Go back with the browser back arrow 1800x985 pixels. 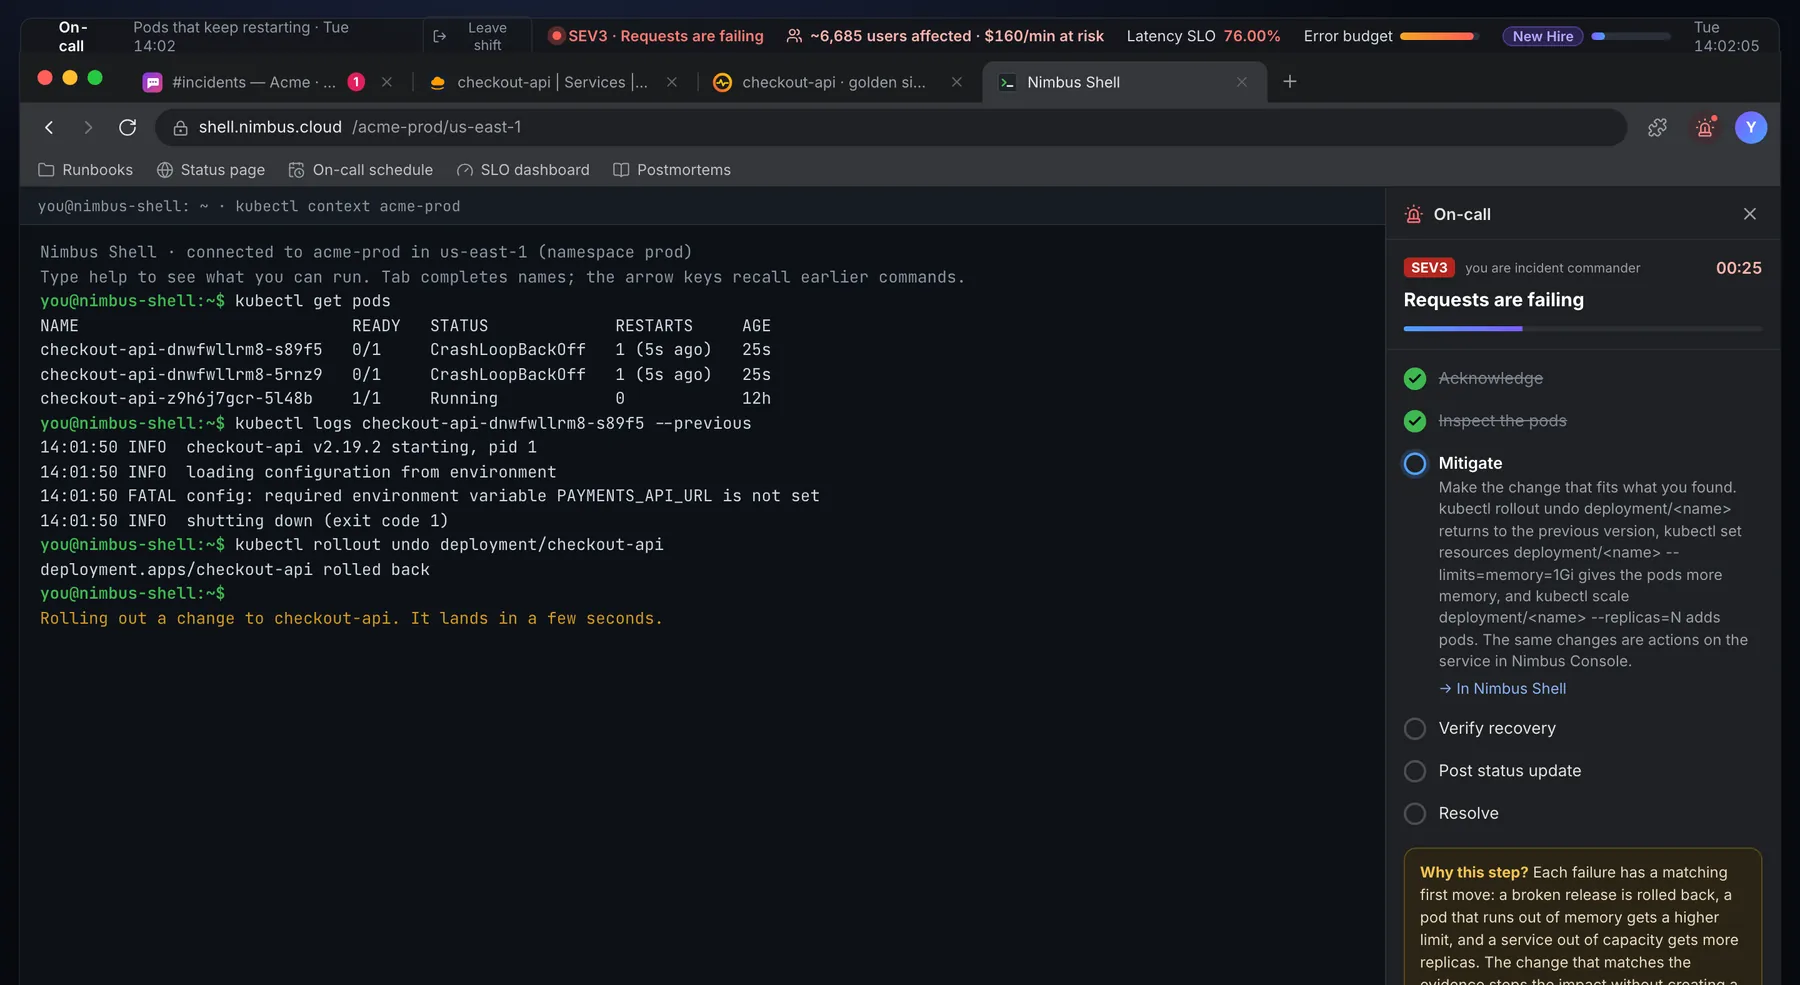tap(49, 127)
